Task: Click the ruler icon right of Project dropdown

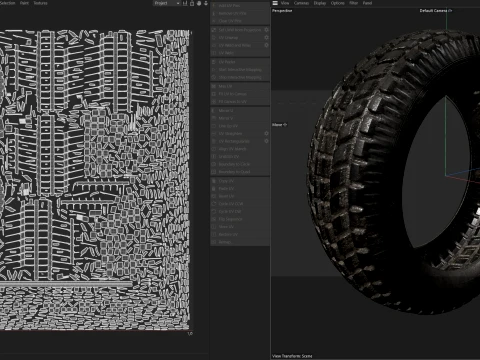Action: (185, 3)
